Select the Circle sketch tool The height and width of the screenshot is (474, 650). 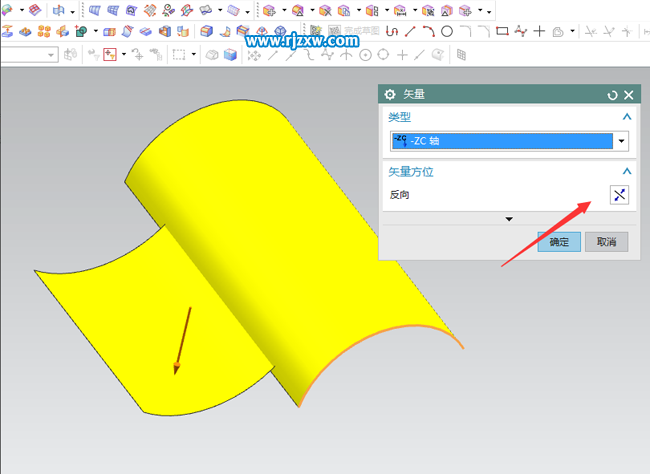(447, 31)
